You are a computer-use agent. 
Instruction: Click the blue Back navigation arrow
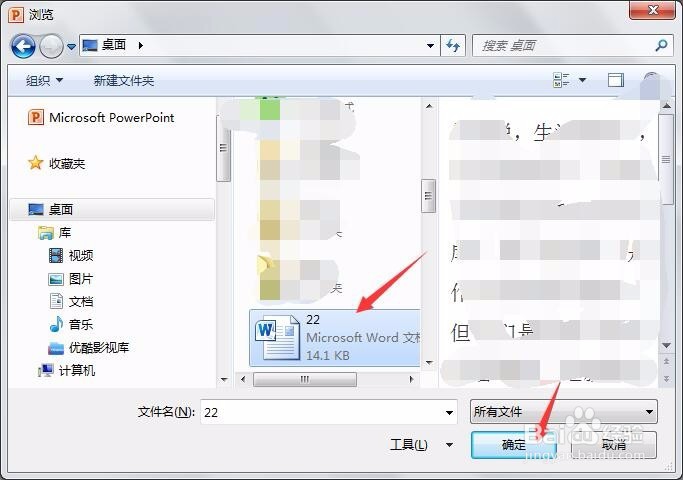click(23, 46)
